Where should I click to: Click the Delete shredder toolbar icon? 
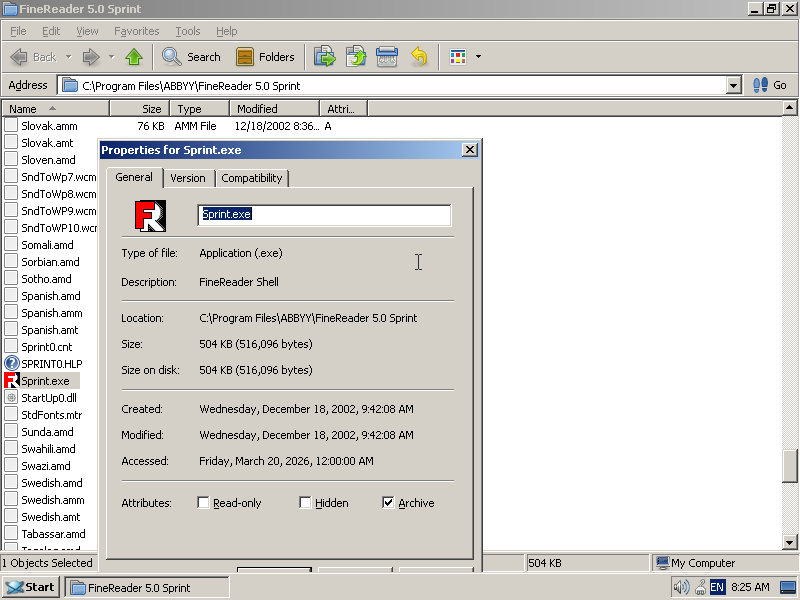[387, 57]
